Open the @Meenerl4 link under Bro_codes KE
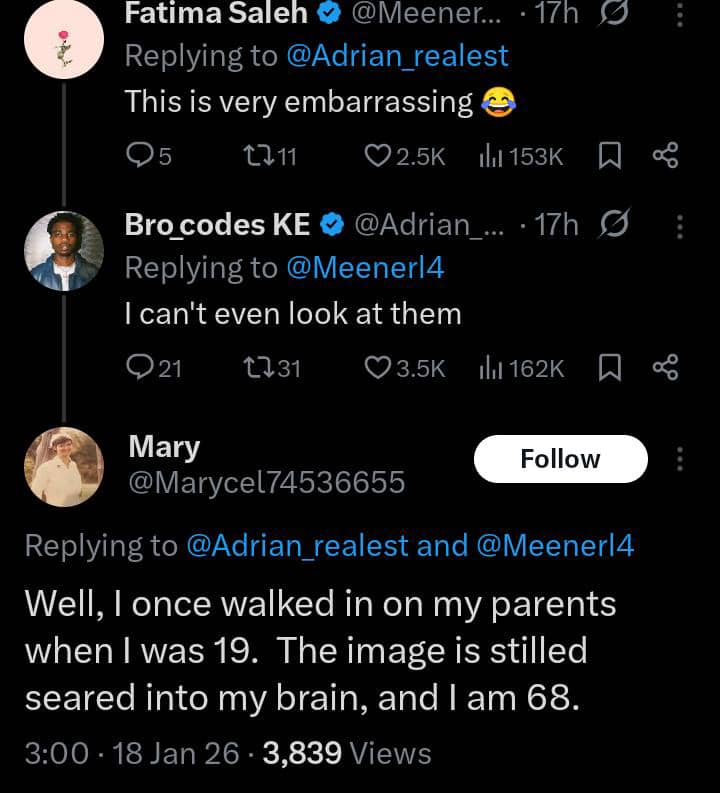Image resolution: width=720 pixels, height=793 pixels. pyautogui.click(x=365, y=268)
